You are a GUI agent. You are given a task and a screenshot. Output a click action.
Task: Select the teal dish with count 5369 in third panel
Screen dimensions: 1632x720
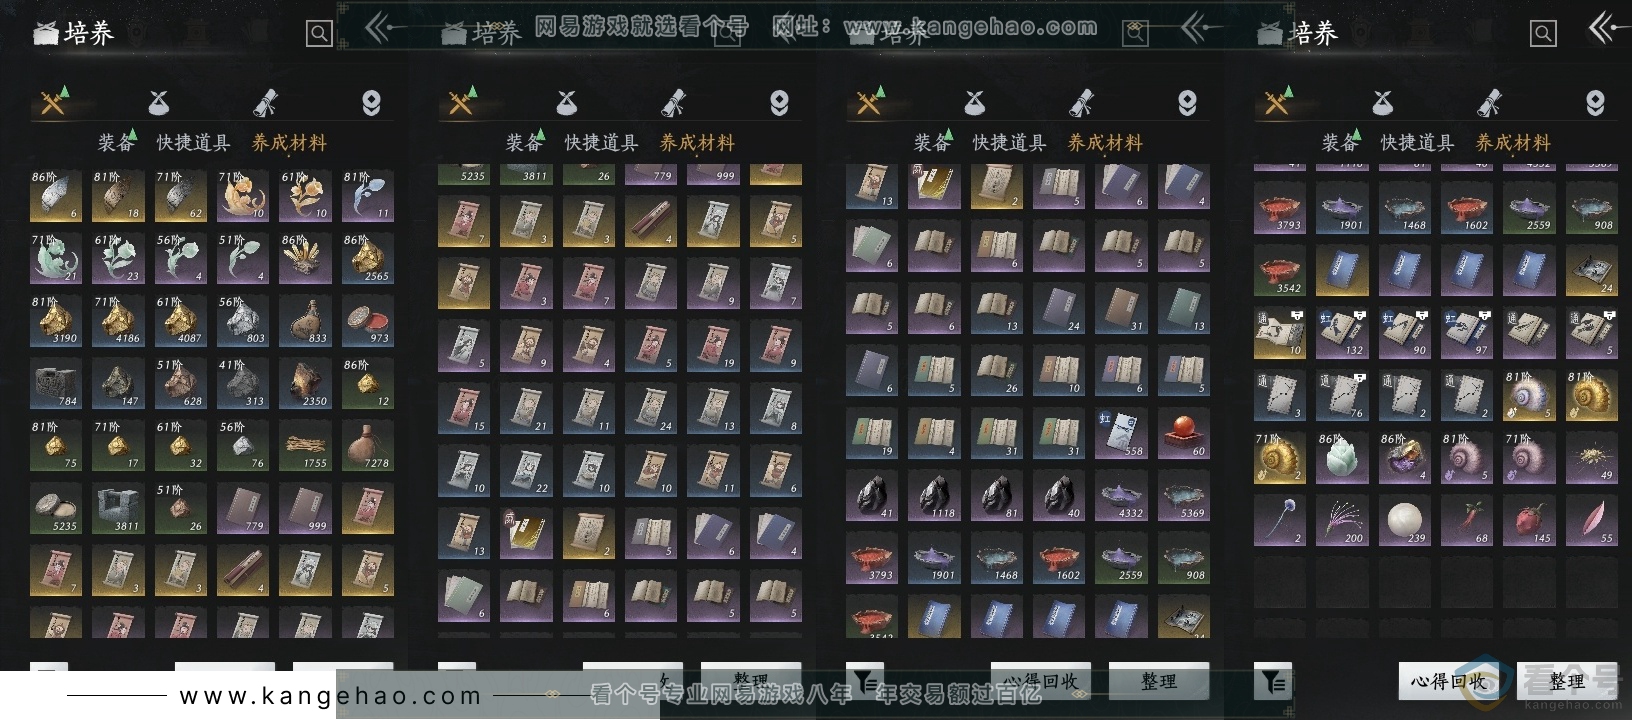[1184, 495]
